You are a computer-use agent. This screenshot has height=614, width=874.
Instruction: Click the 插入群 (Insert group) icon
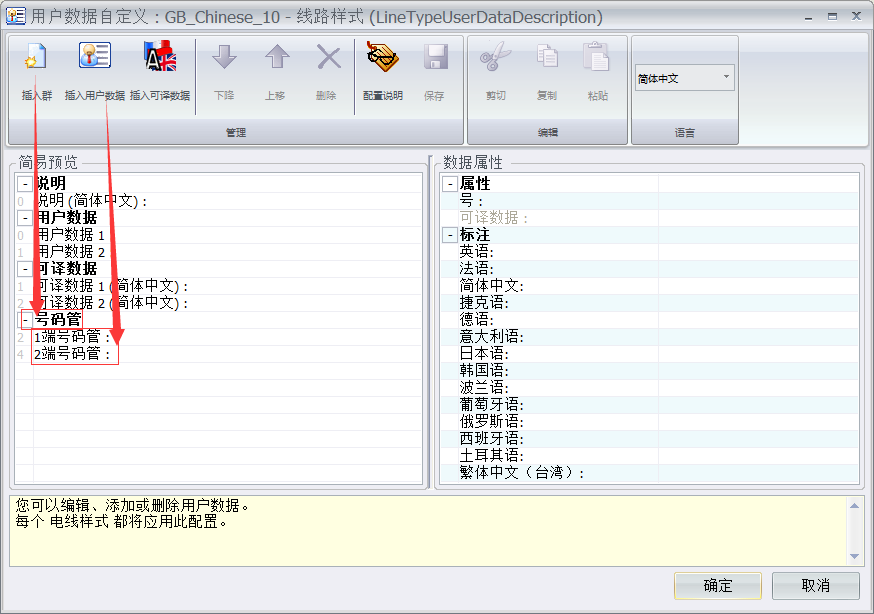tap(36, 60)
